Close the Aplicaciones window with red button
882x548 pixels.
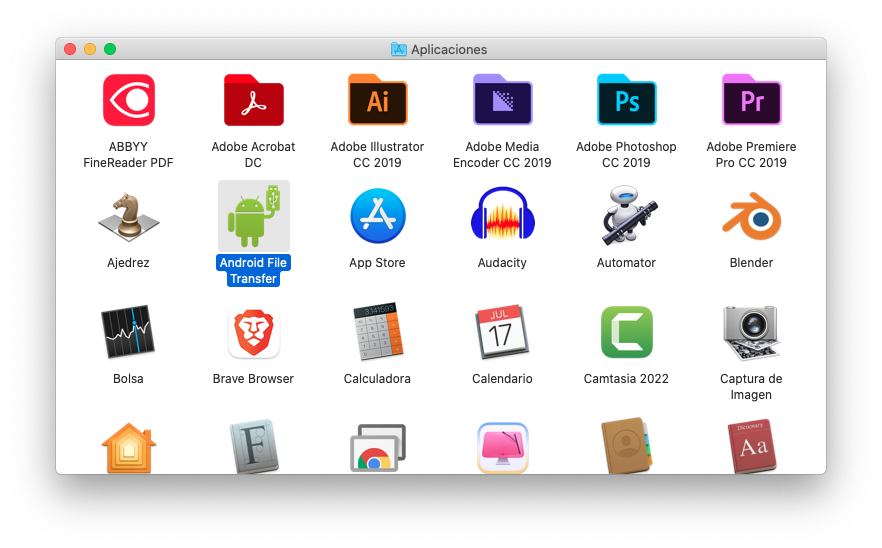[70, 49]
